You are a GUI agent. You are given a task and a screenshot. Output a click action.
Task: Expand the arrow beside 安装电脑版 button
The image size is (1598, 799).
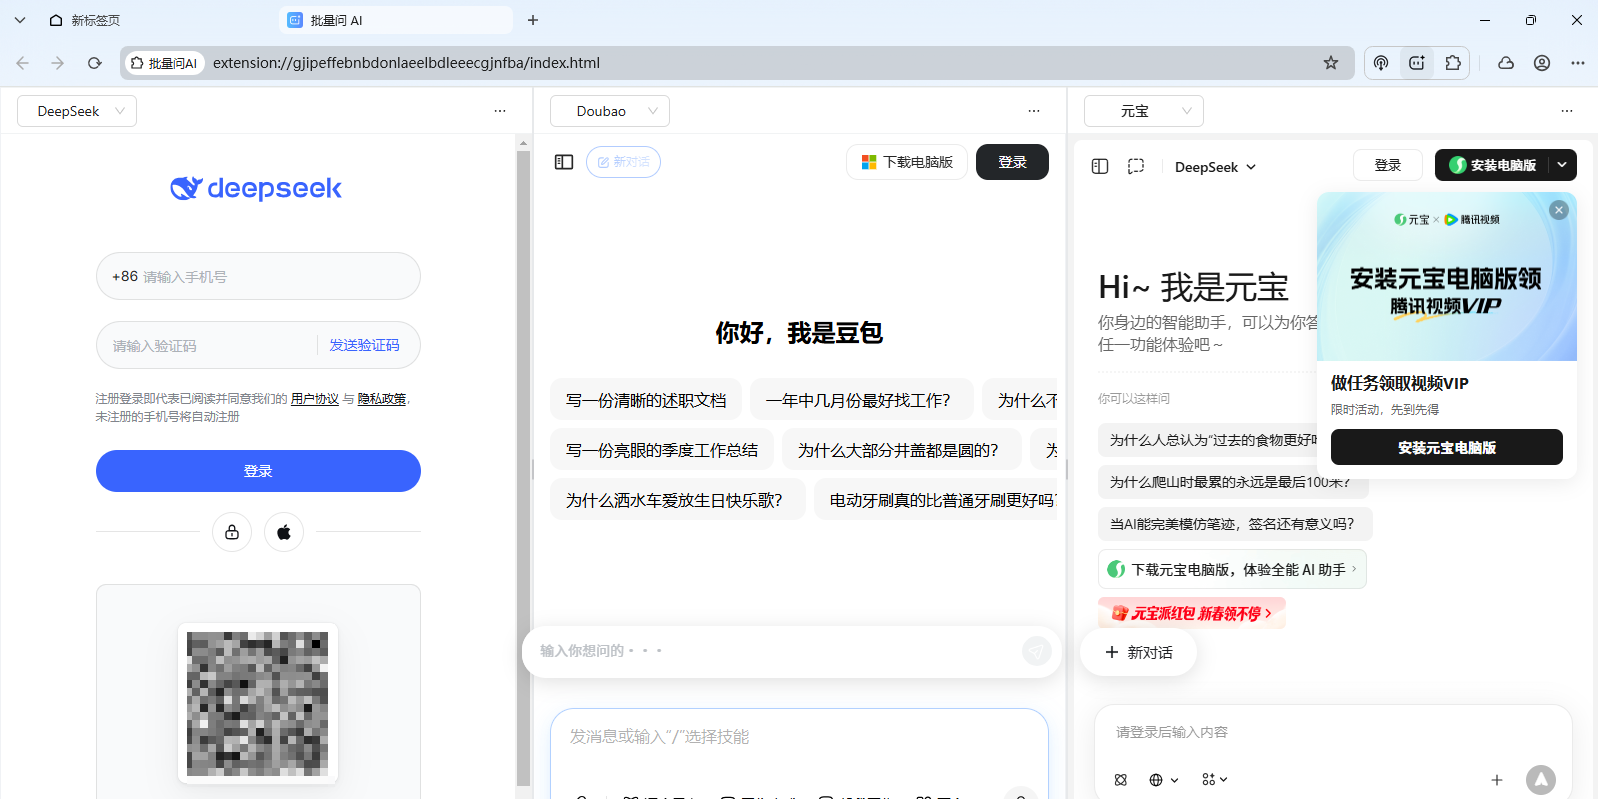1562,165
